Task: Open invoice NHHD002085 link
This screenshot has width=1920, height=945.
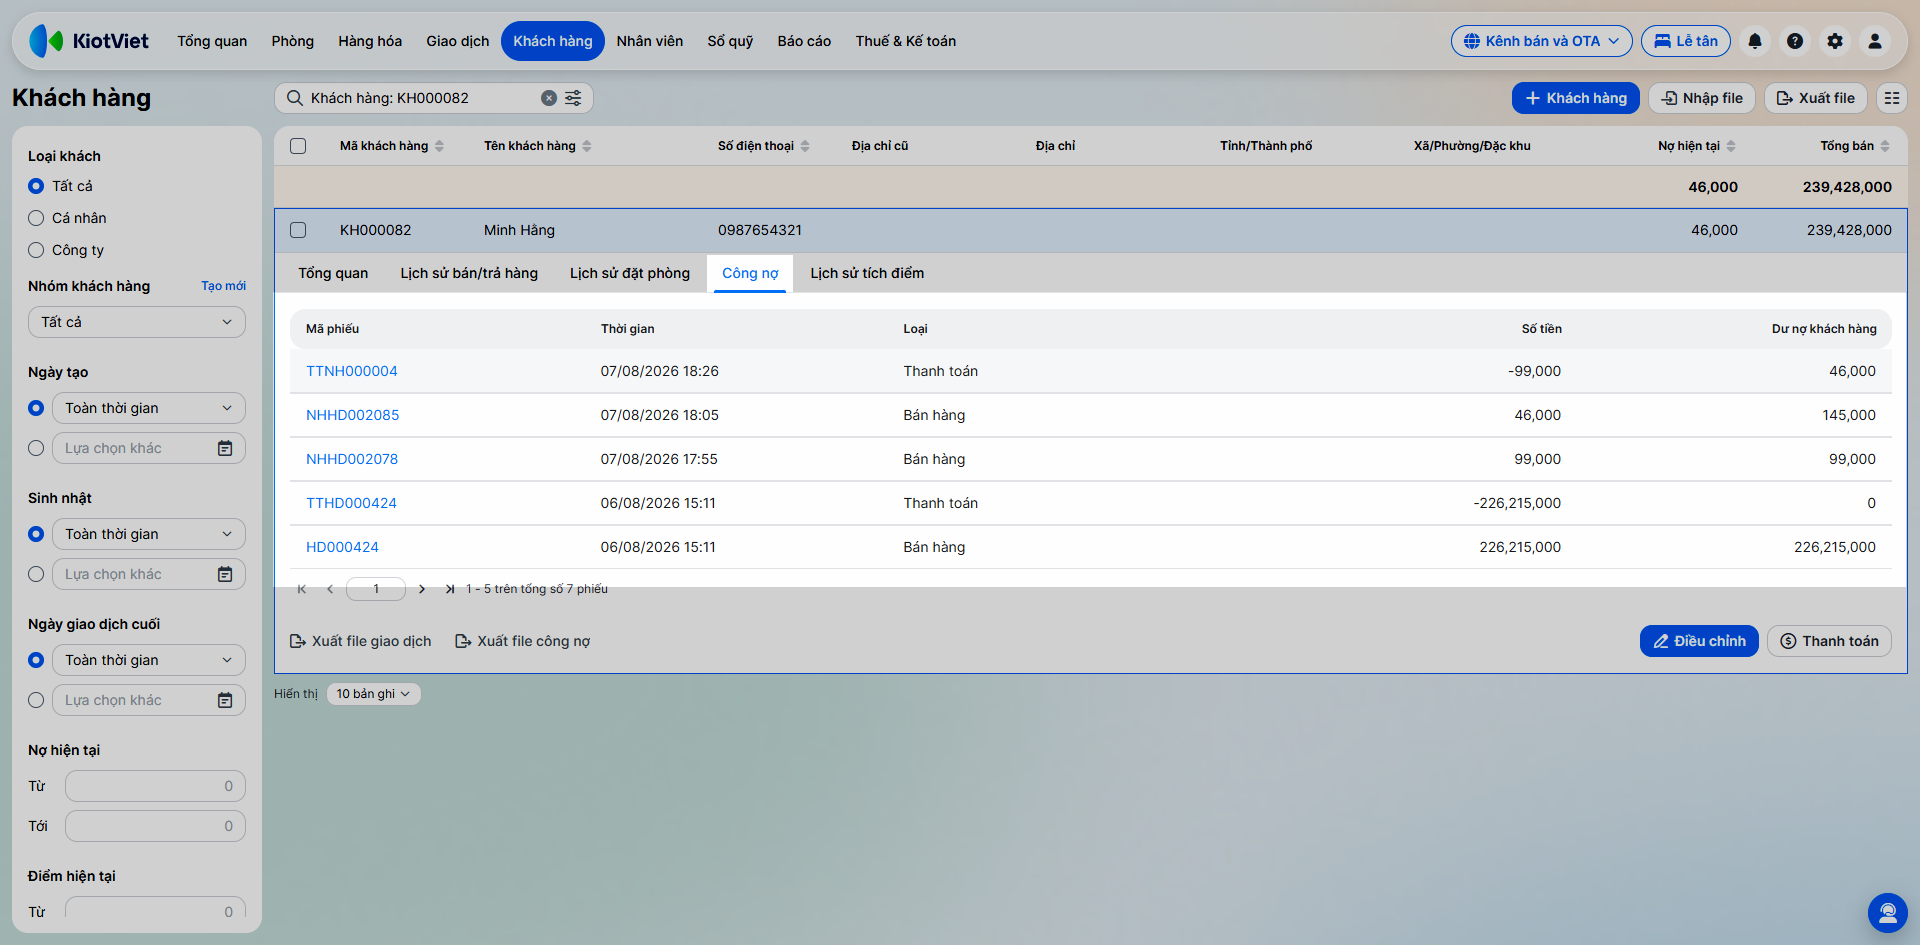Action: 352,415
